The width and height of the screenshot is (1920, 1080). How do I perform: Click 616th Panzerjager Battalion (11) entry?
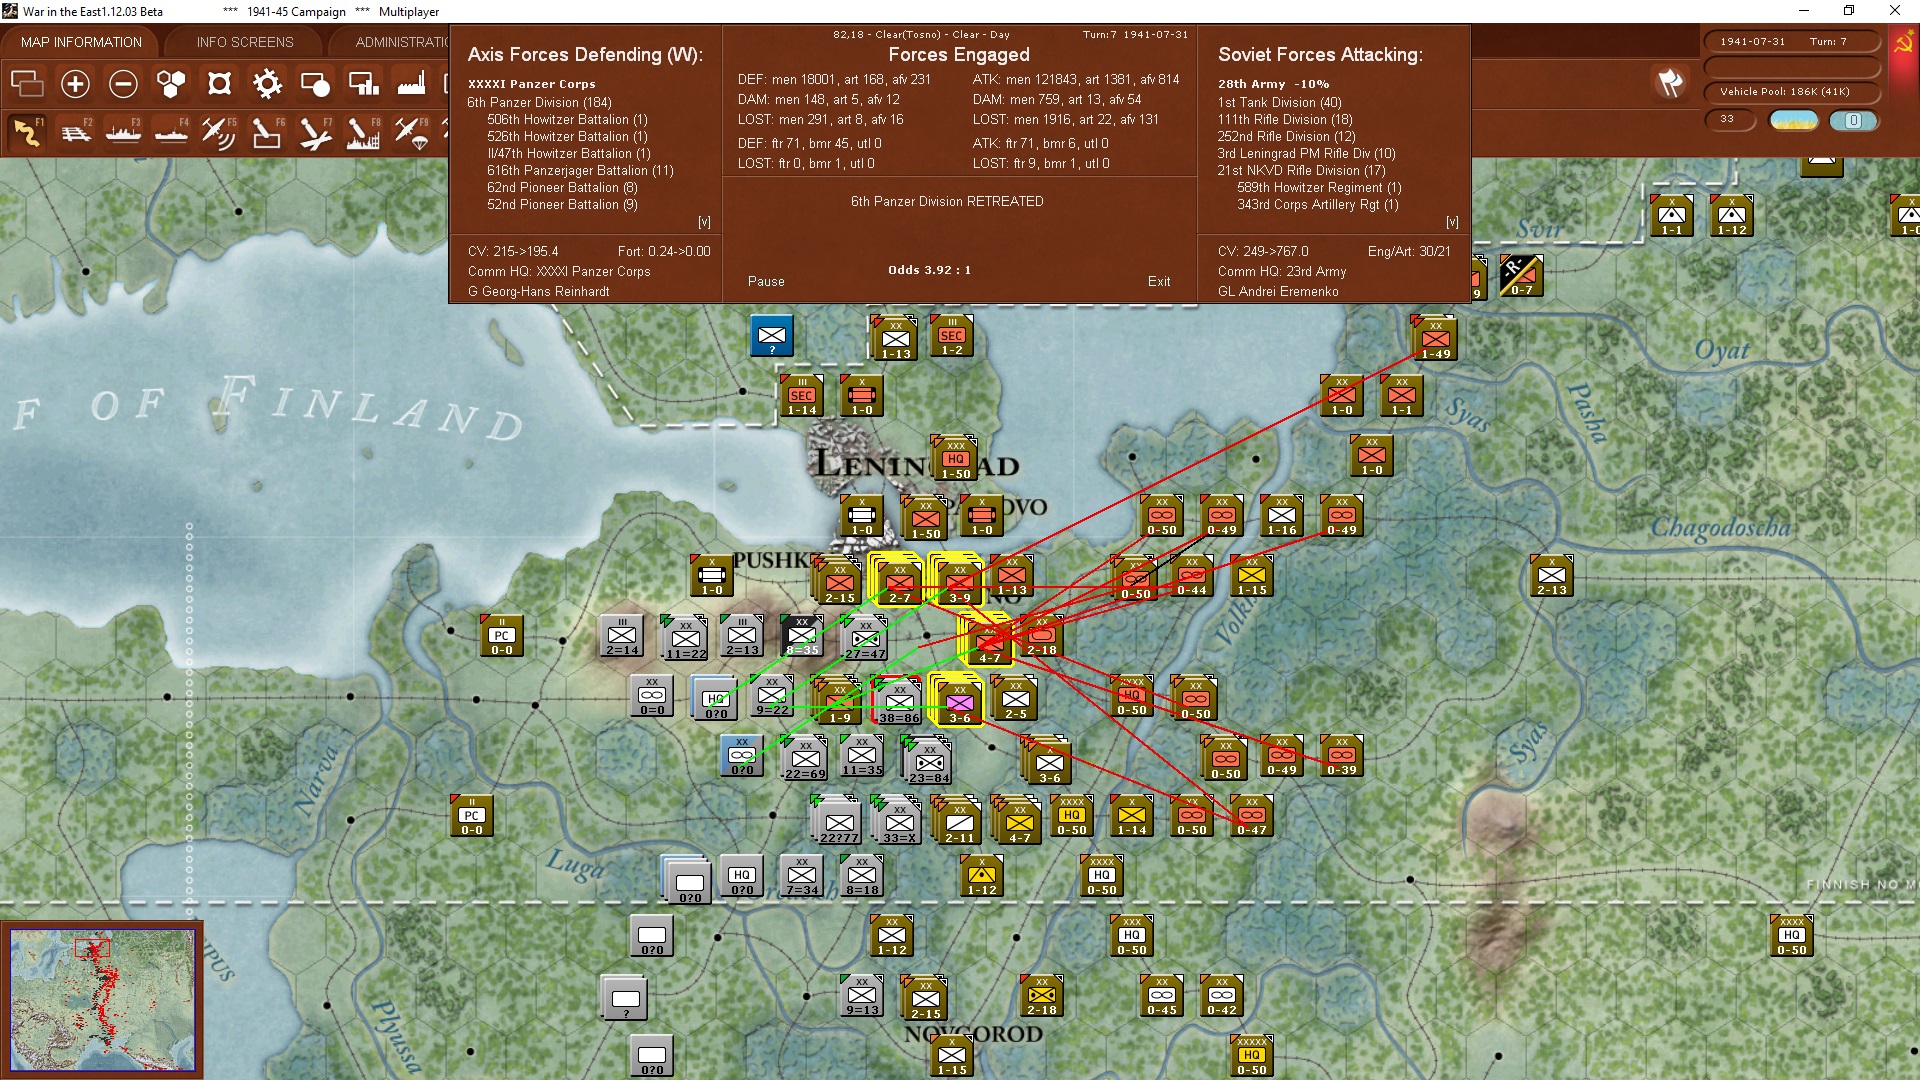580,170
